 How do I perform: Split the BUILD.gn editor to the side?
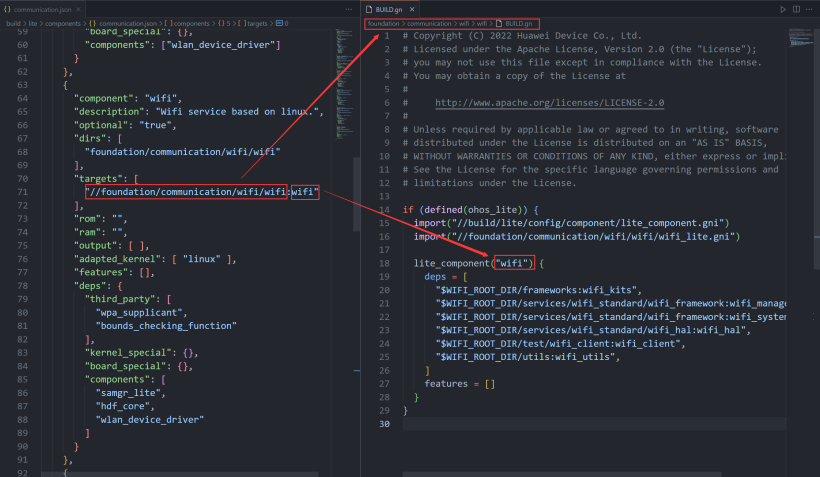(x=796, y=9)
